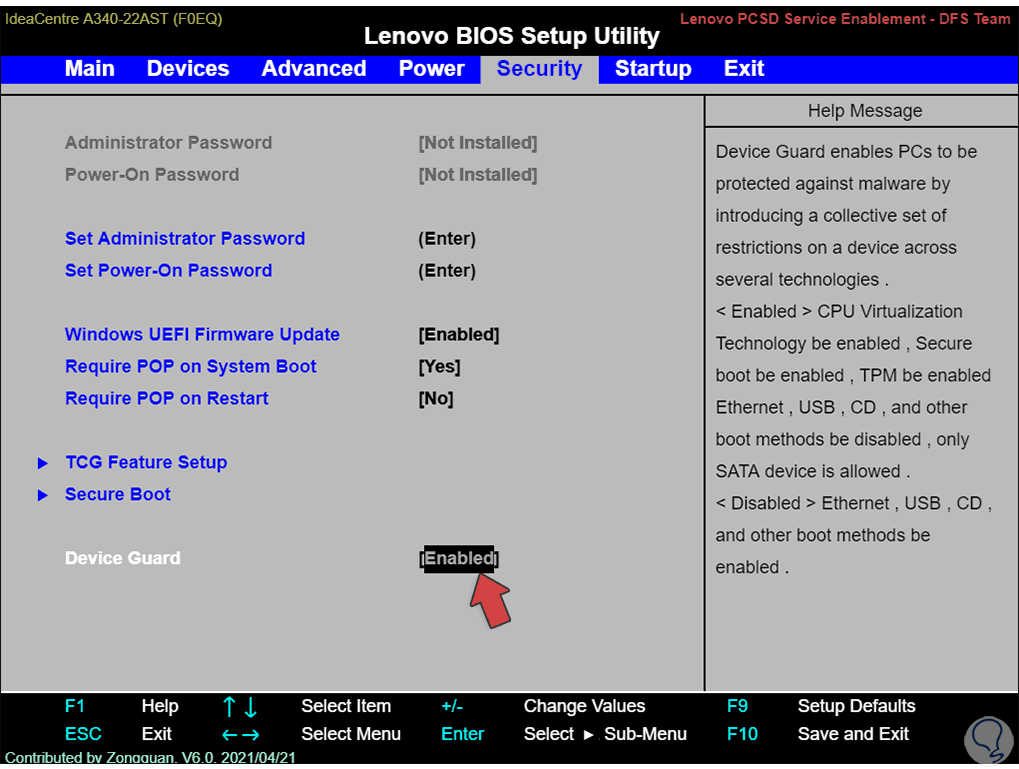This screenshot has width=1019, height=769.
Task: Click Save and Exit in footer
Action: (853, 734)
